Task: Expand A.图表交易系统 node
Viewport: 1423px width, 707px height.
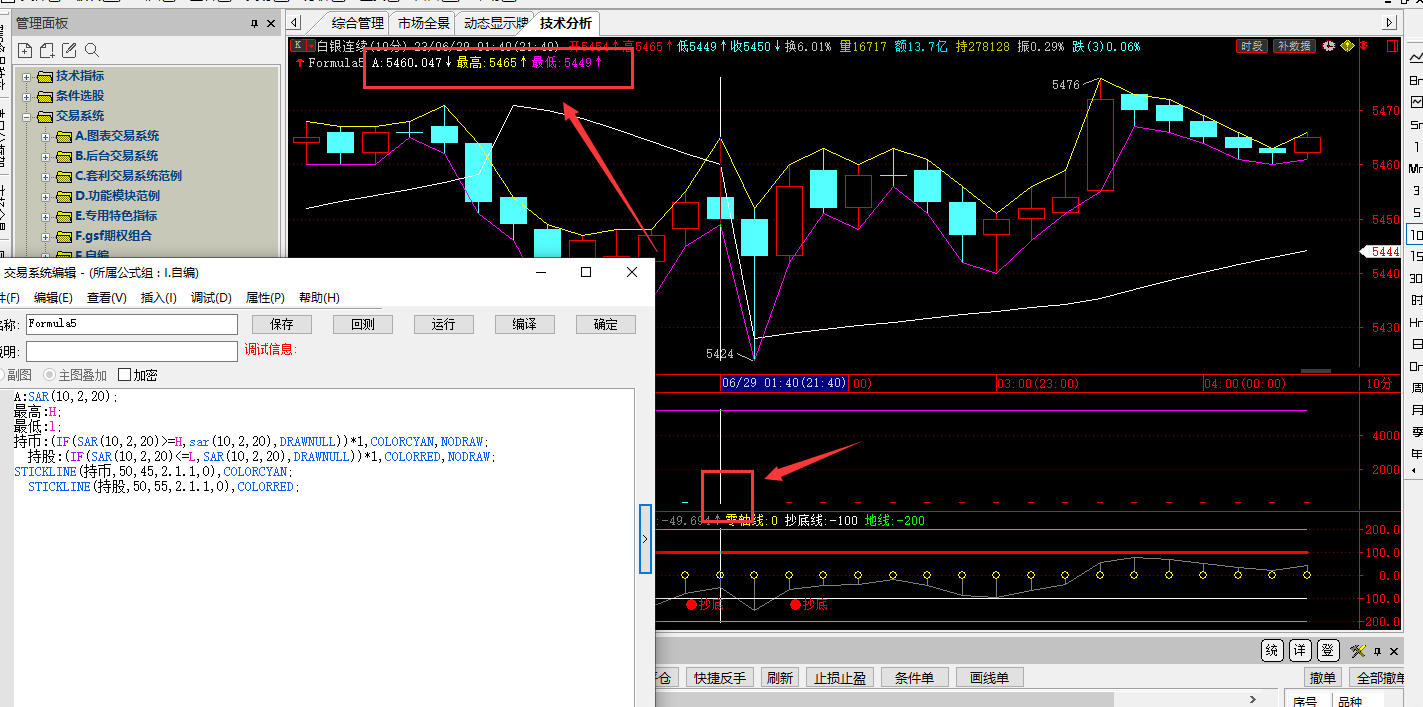Action: point(46,136)
